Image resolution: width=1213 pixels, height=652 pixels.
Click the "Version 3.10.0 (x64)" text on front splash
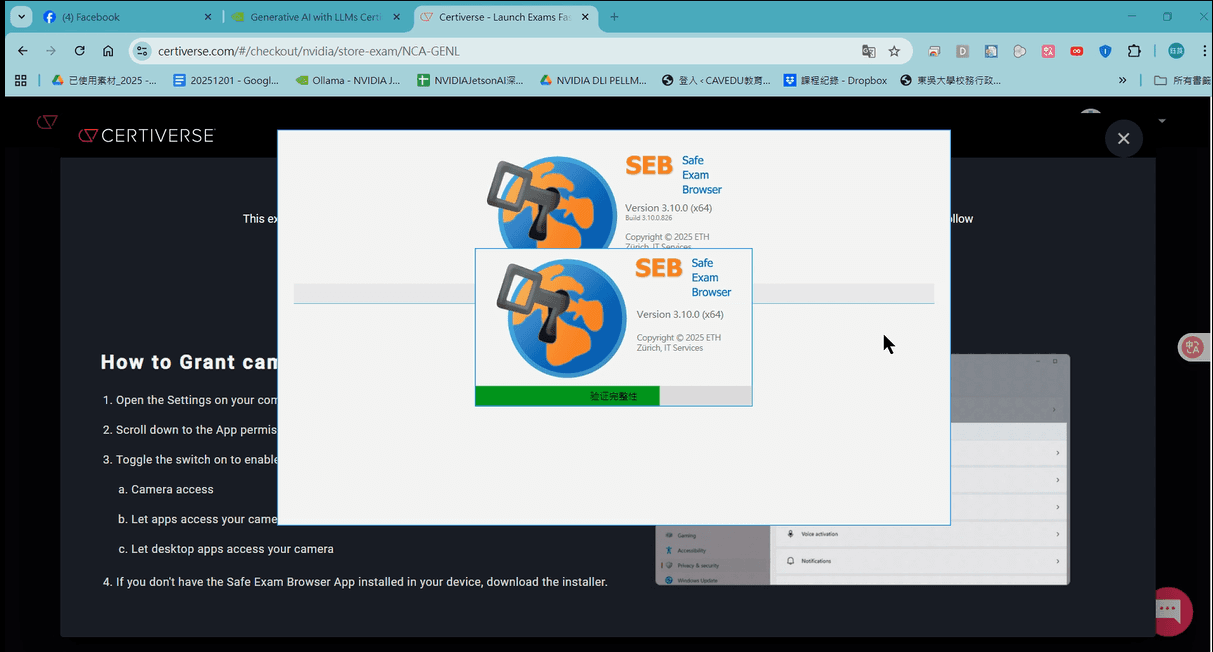(x=680, y=315)
